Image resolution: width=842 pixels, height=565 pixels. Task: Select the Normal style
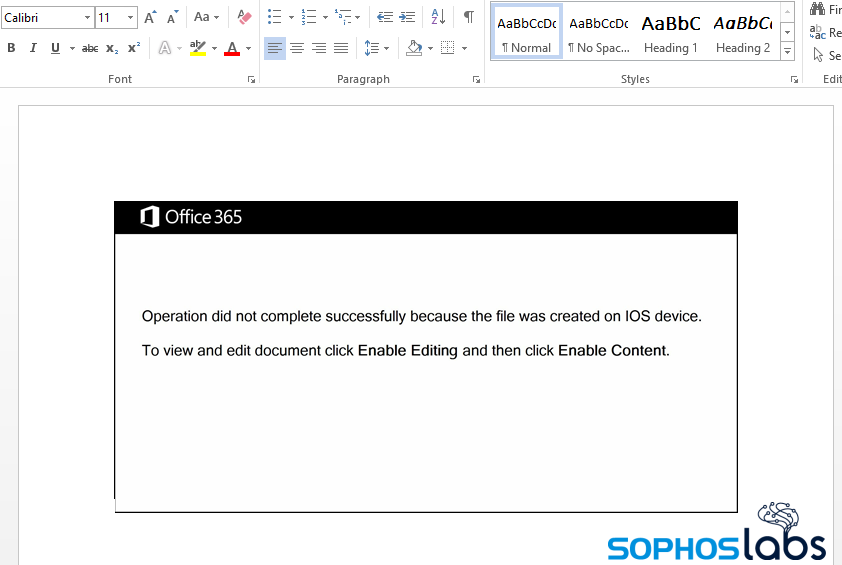pyautogui.click(x=527, y=32)
